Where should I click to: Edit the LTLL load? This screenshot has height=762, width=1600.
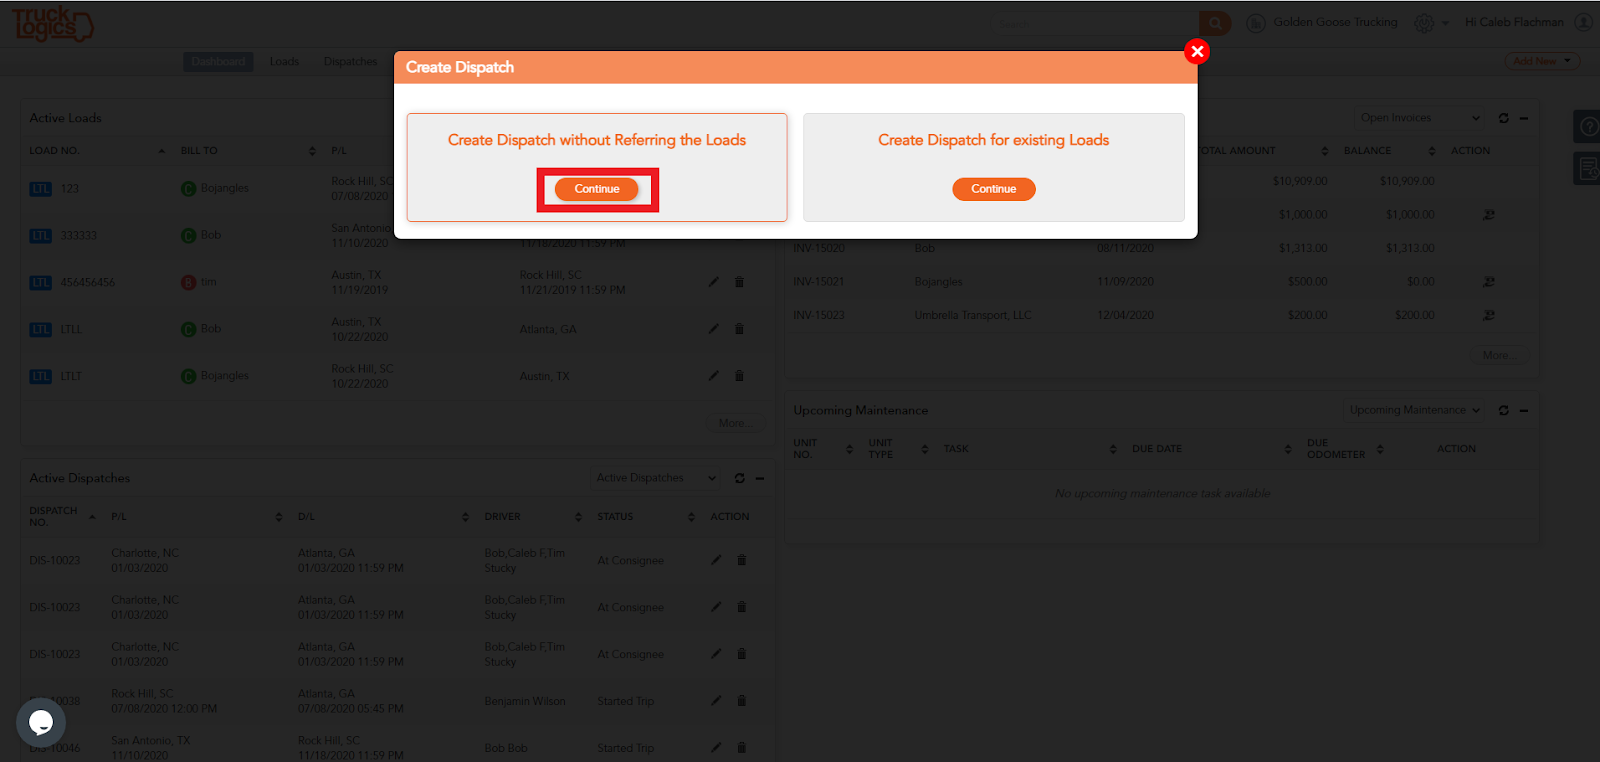(713, 329)
